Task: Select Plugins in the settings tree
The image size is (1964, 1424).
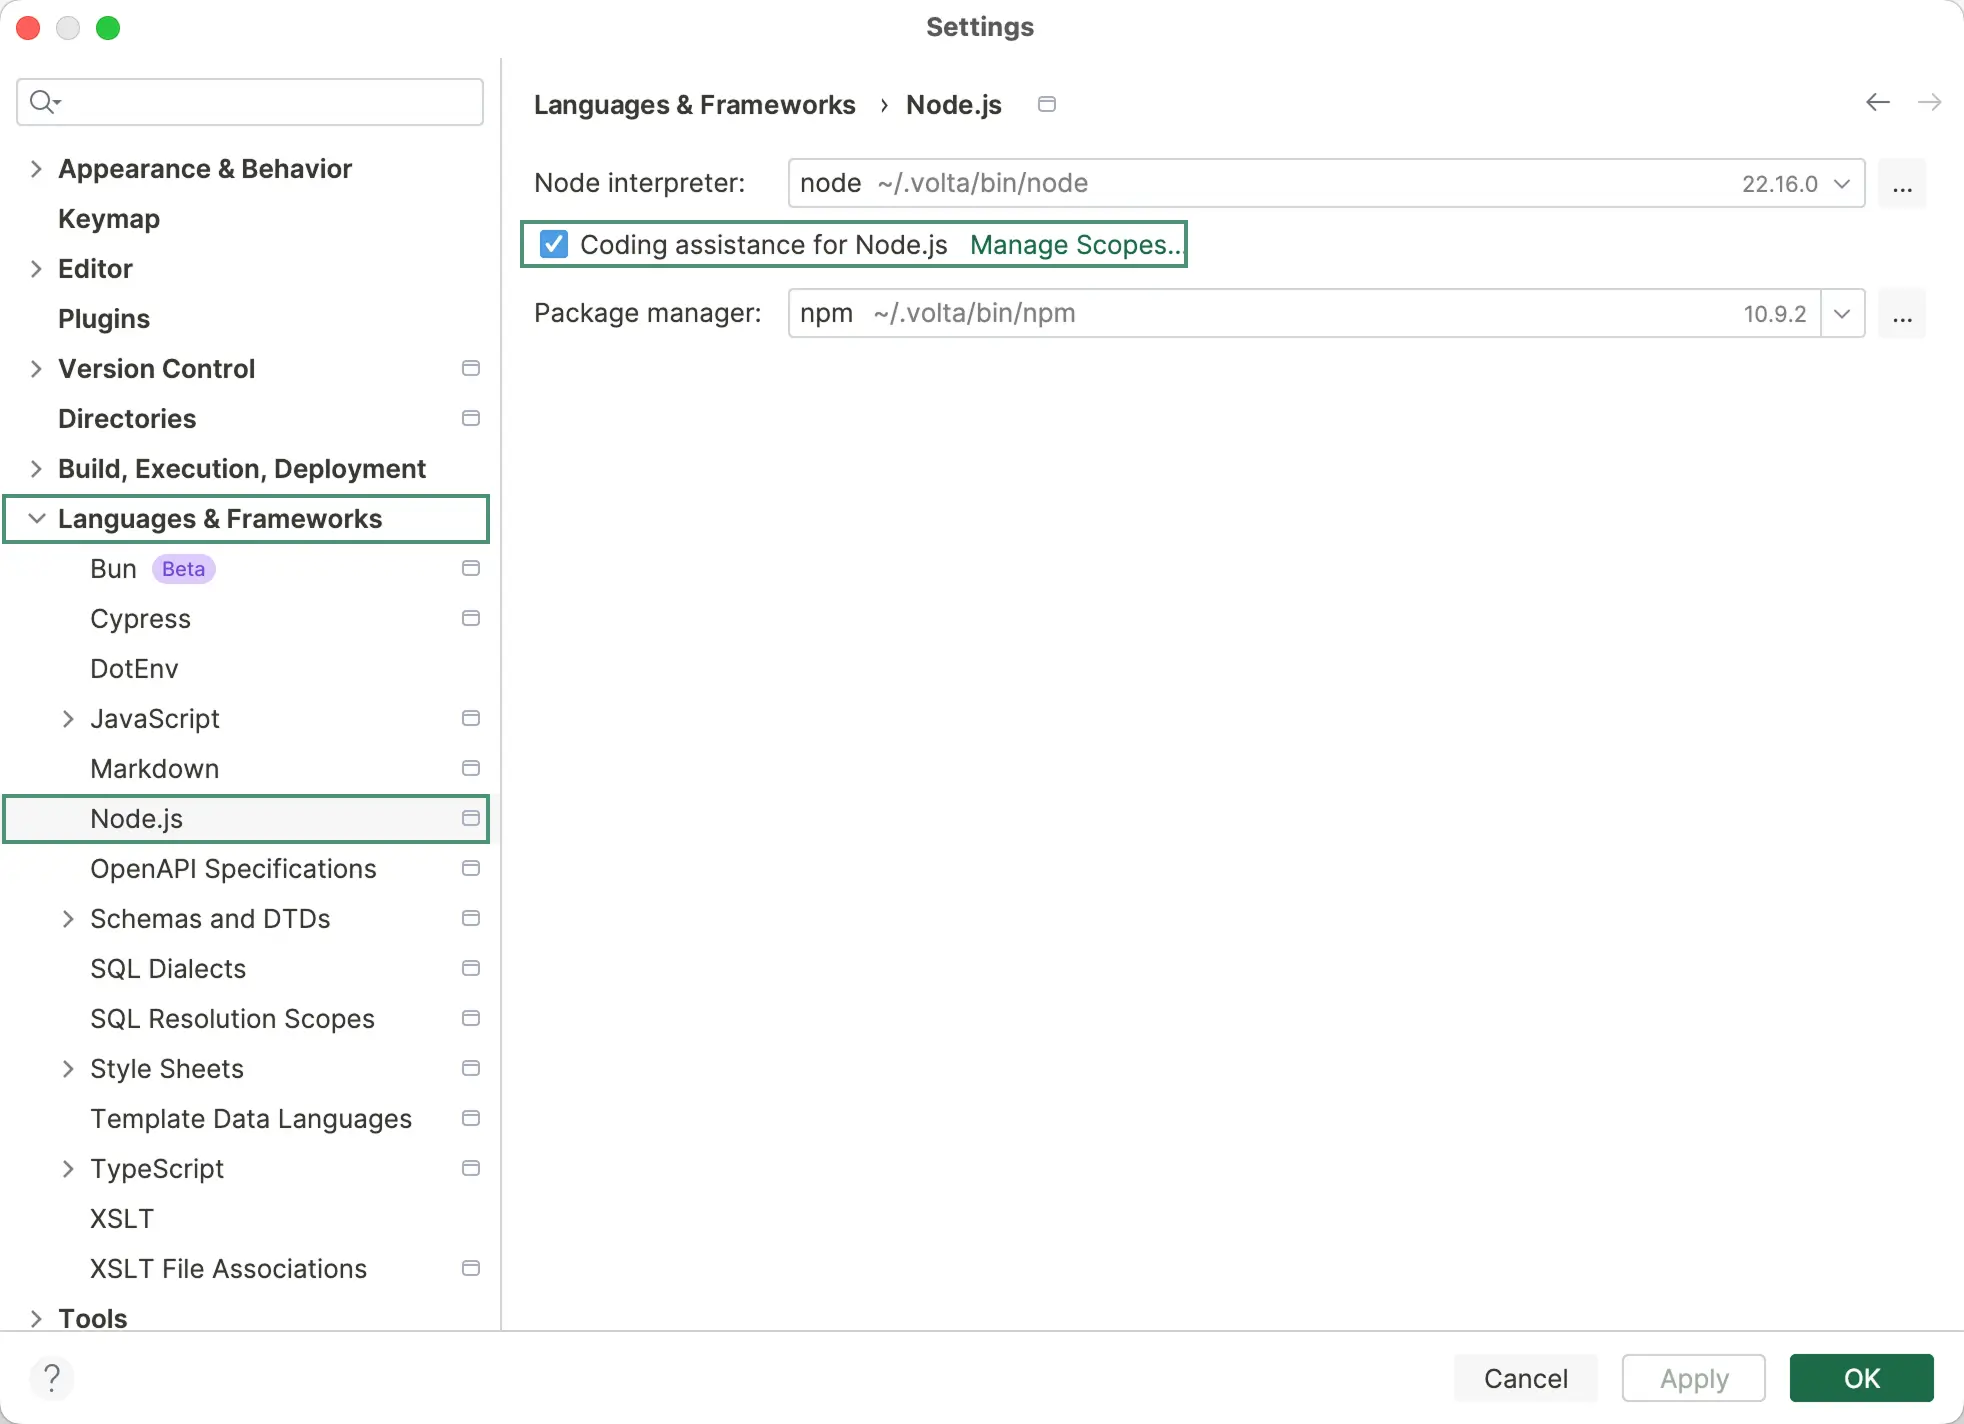Action: [x=104, y=319]
